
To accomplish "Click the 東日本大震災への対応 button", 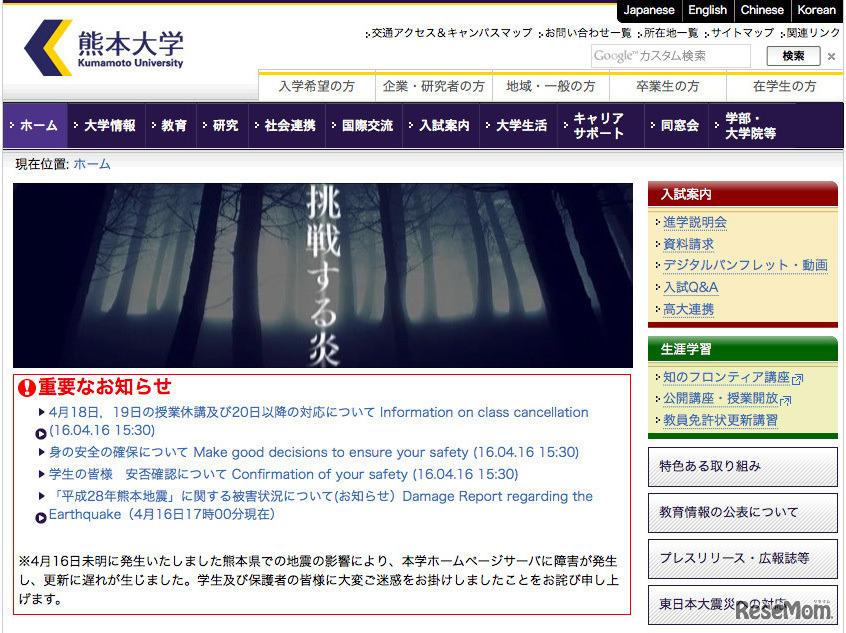I will tap(742, 604).
